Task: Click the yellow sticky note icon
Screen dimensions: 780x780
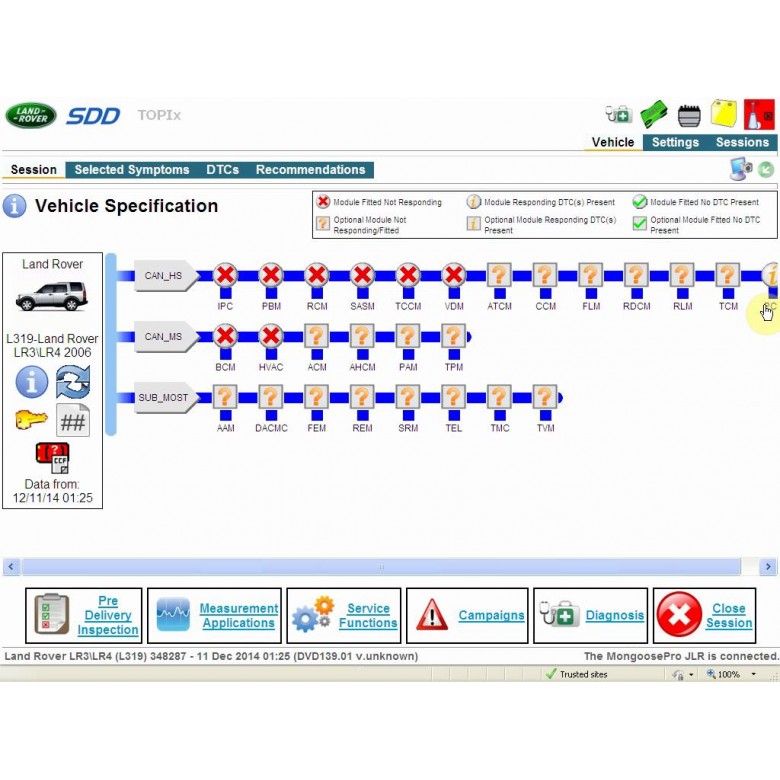Action: click(724, 114)
